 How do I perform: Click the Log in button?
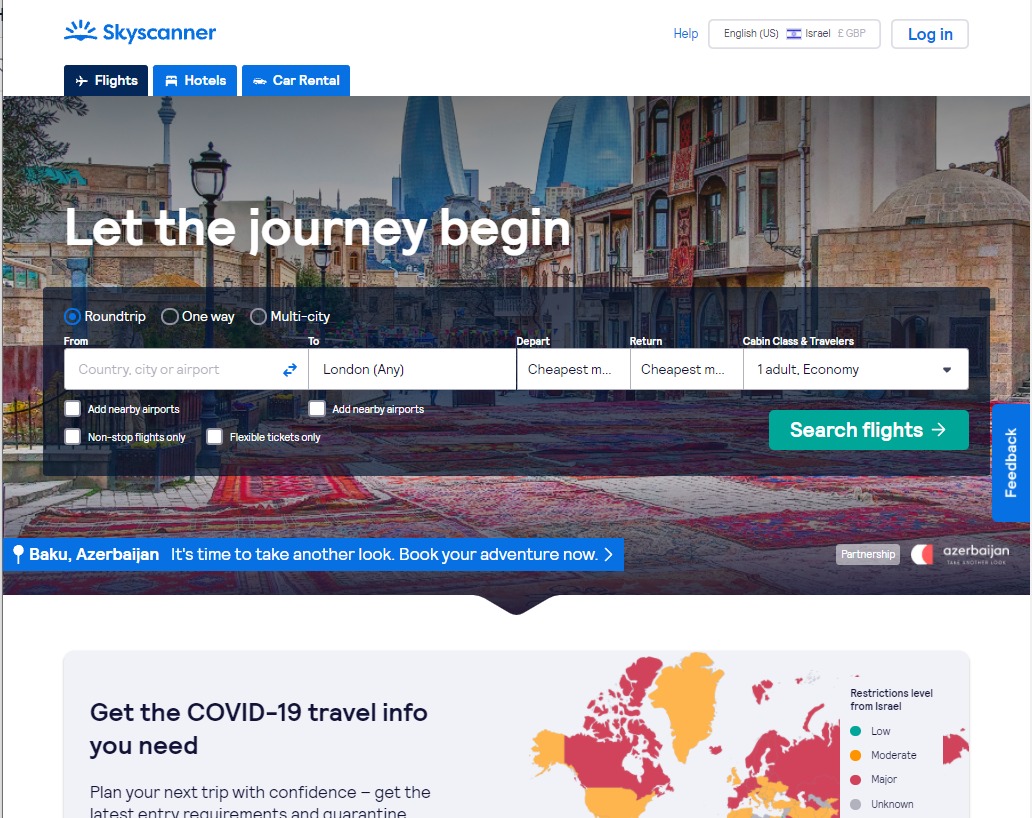(930, 34)
